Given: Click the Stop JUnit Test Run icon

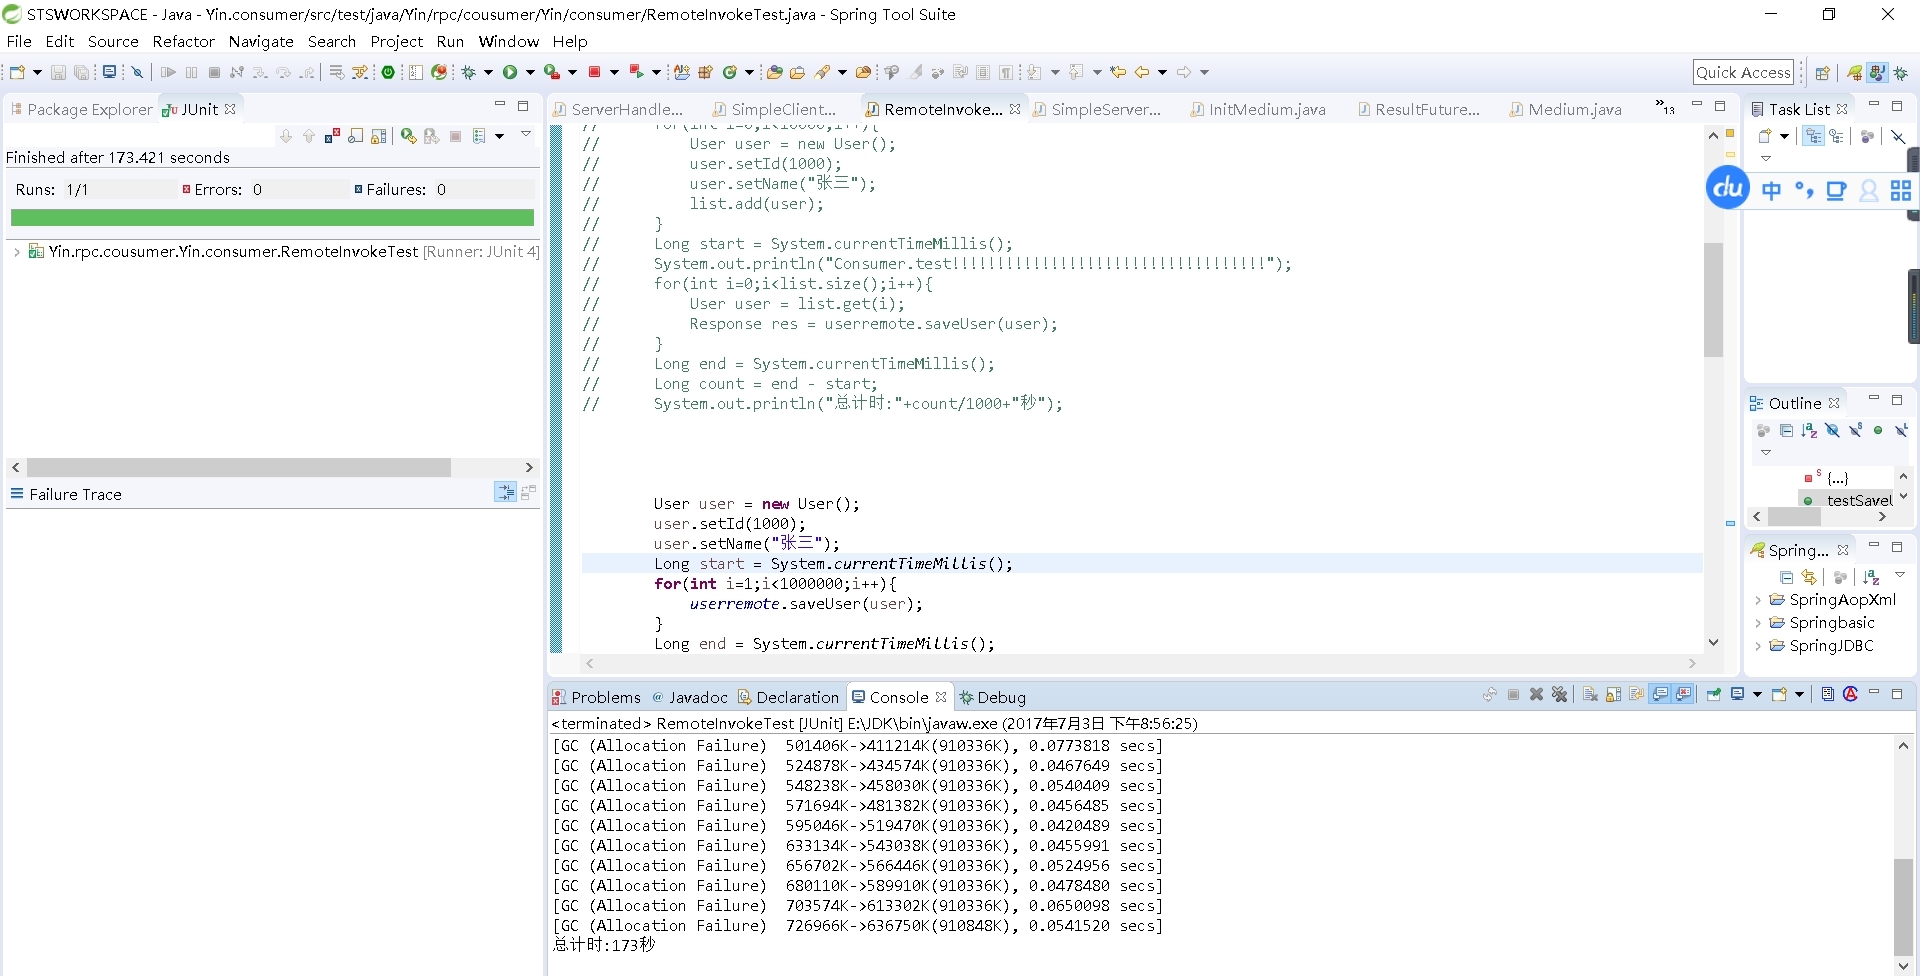Looking at the screenshot, I should point(455,136).
